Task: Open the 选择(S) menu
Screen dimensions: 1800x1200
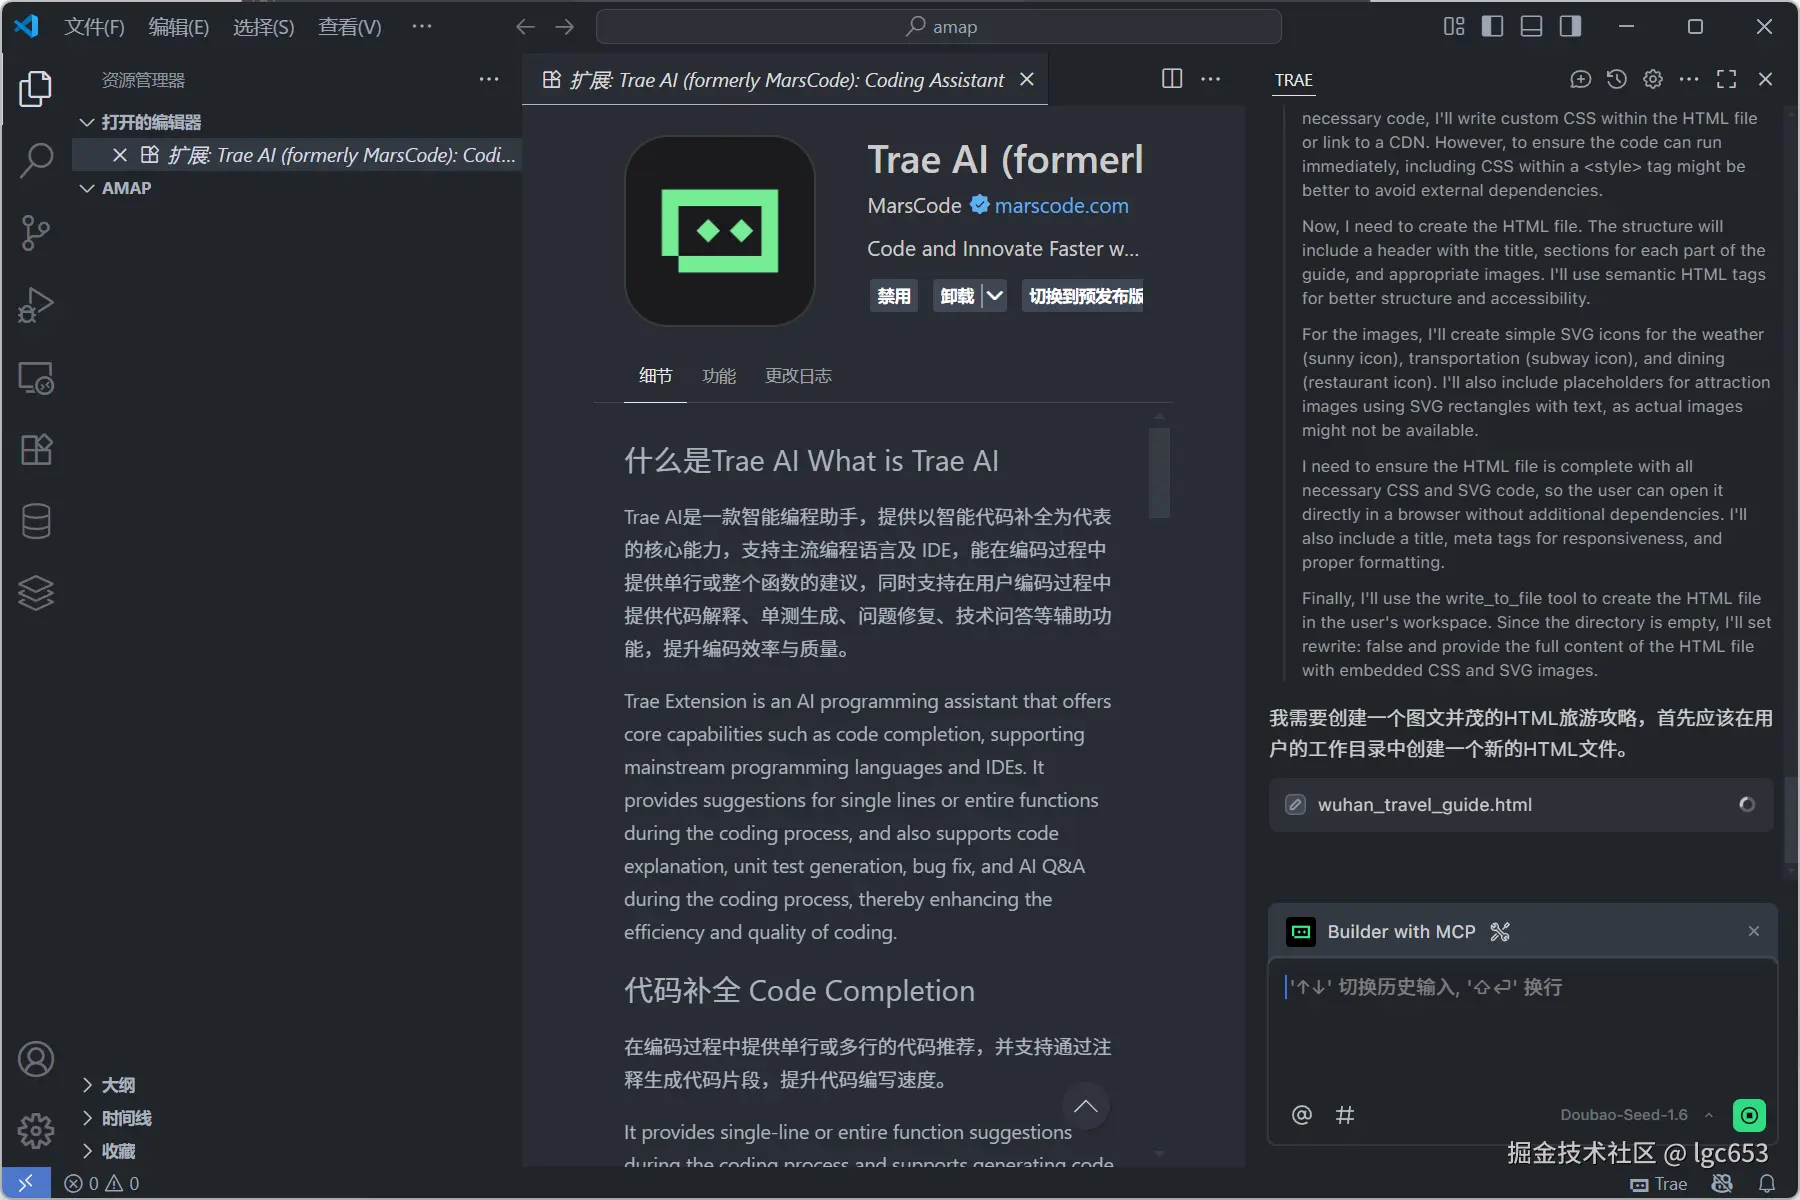Action: (x=264, y=27)
